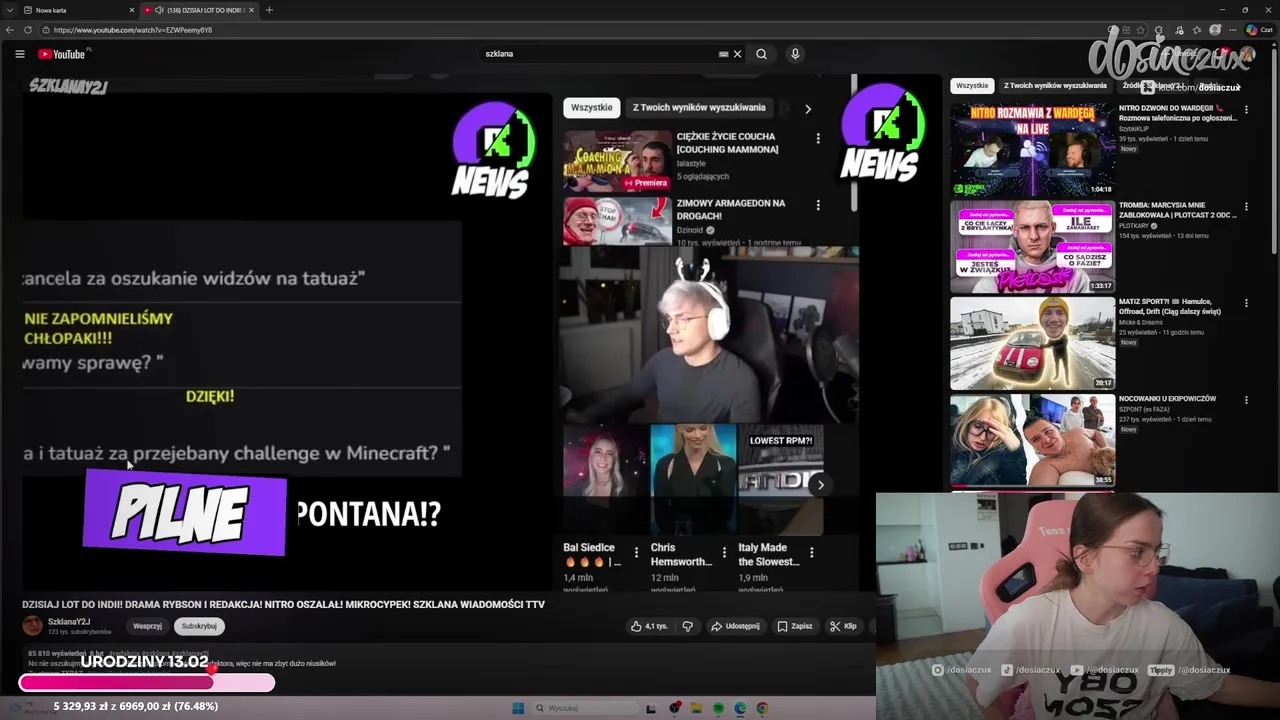Click the YouTube logo home link
The width and height of the screenshot is (1280, 720).
[x=62, y=54]
